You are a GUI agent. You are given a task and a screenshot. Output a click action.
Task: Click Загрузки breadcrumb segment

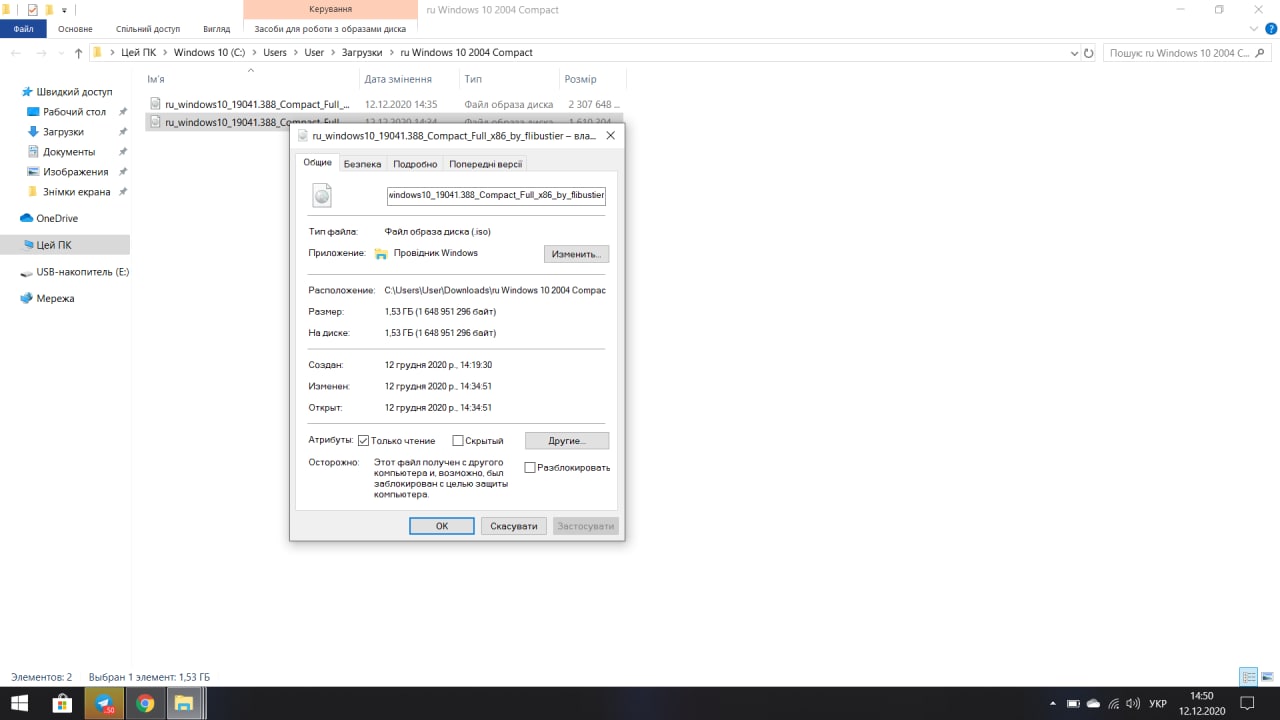coord(362,52)
